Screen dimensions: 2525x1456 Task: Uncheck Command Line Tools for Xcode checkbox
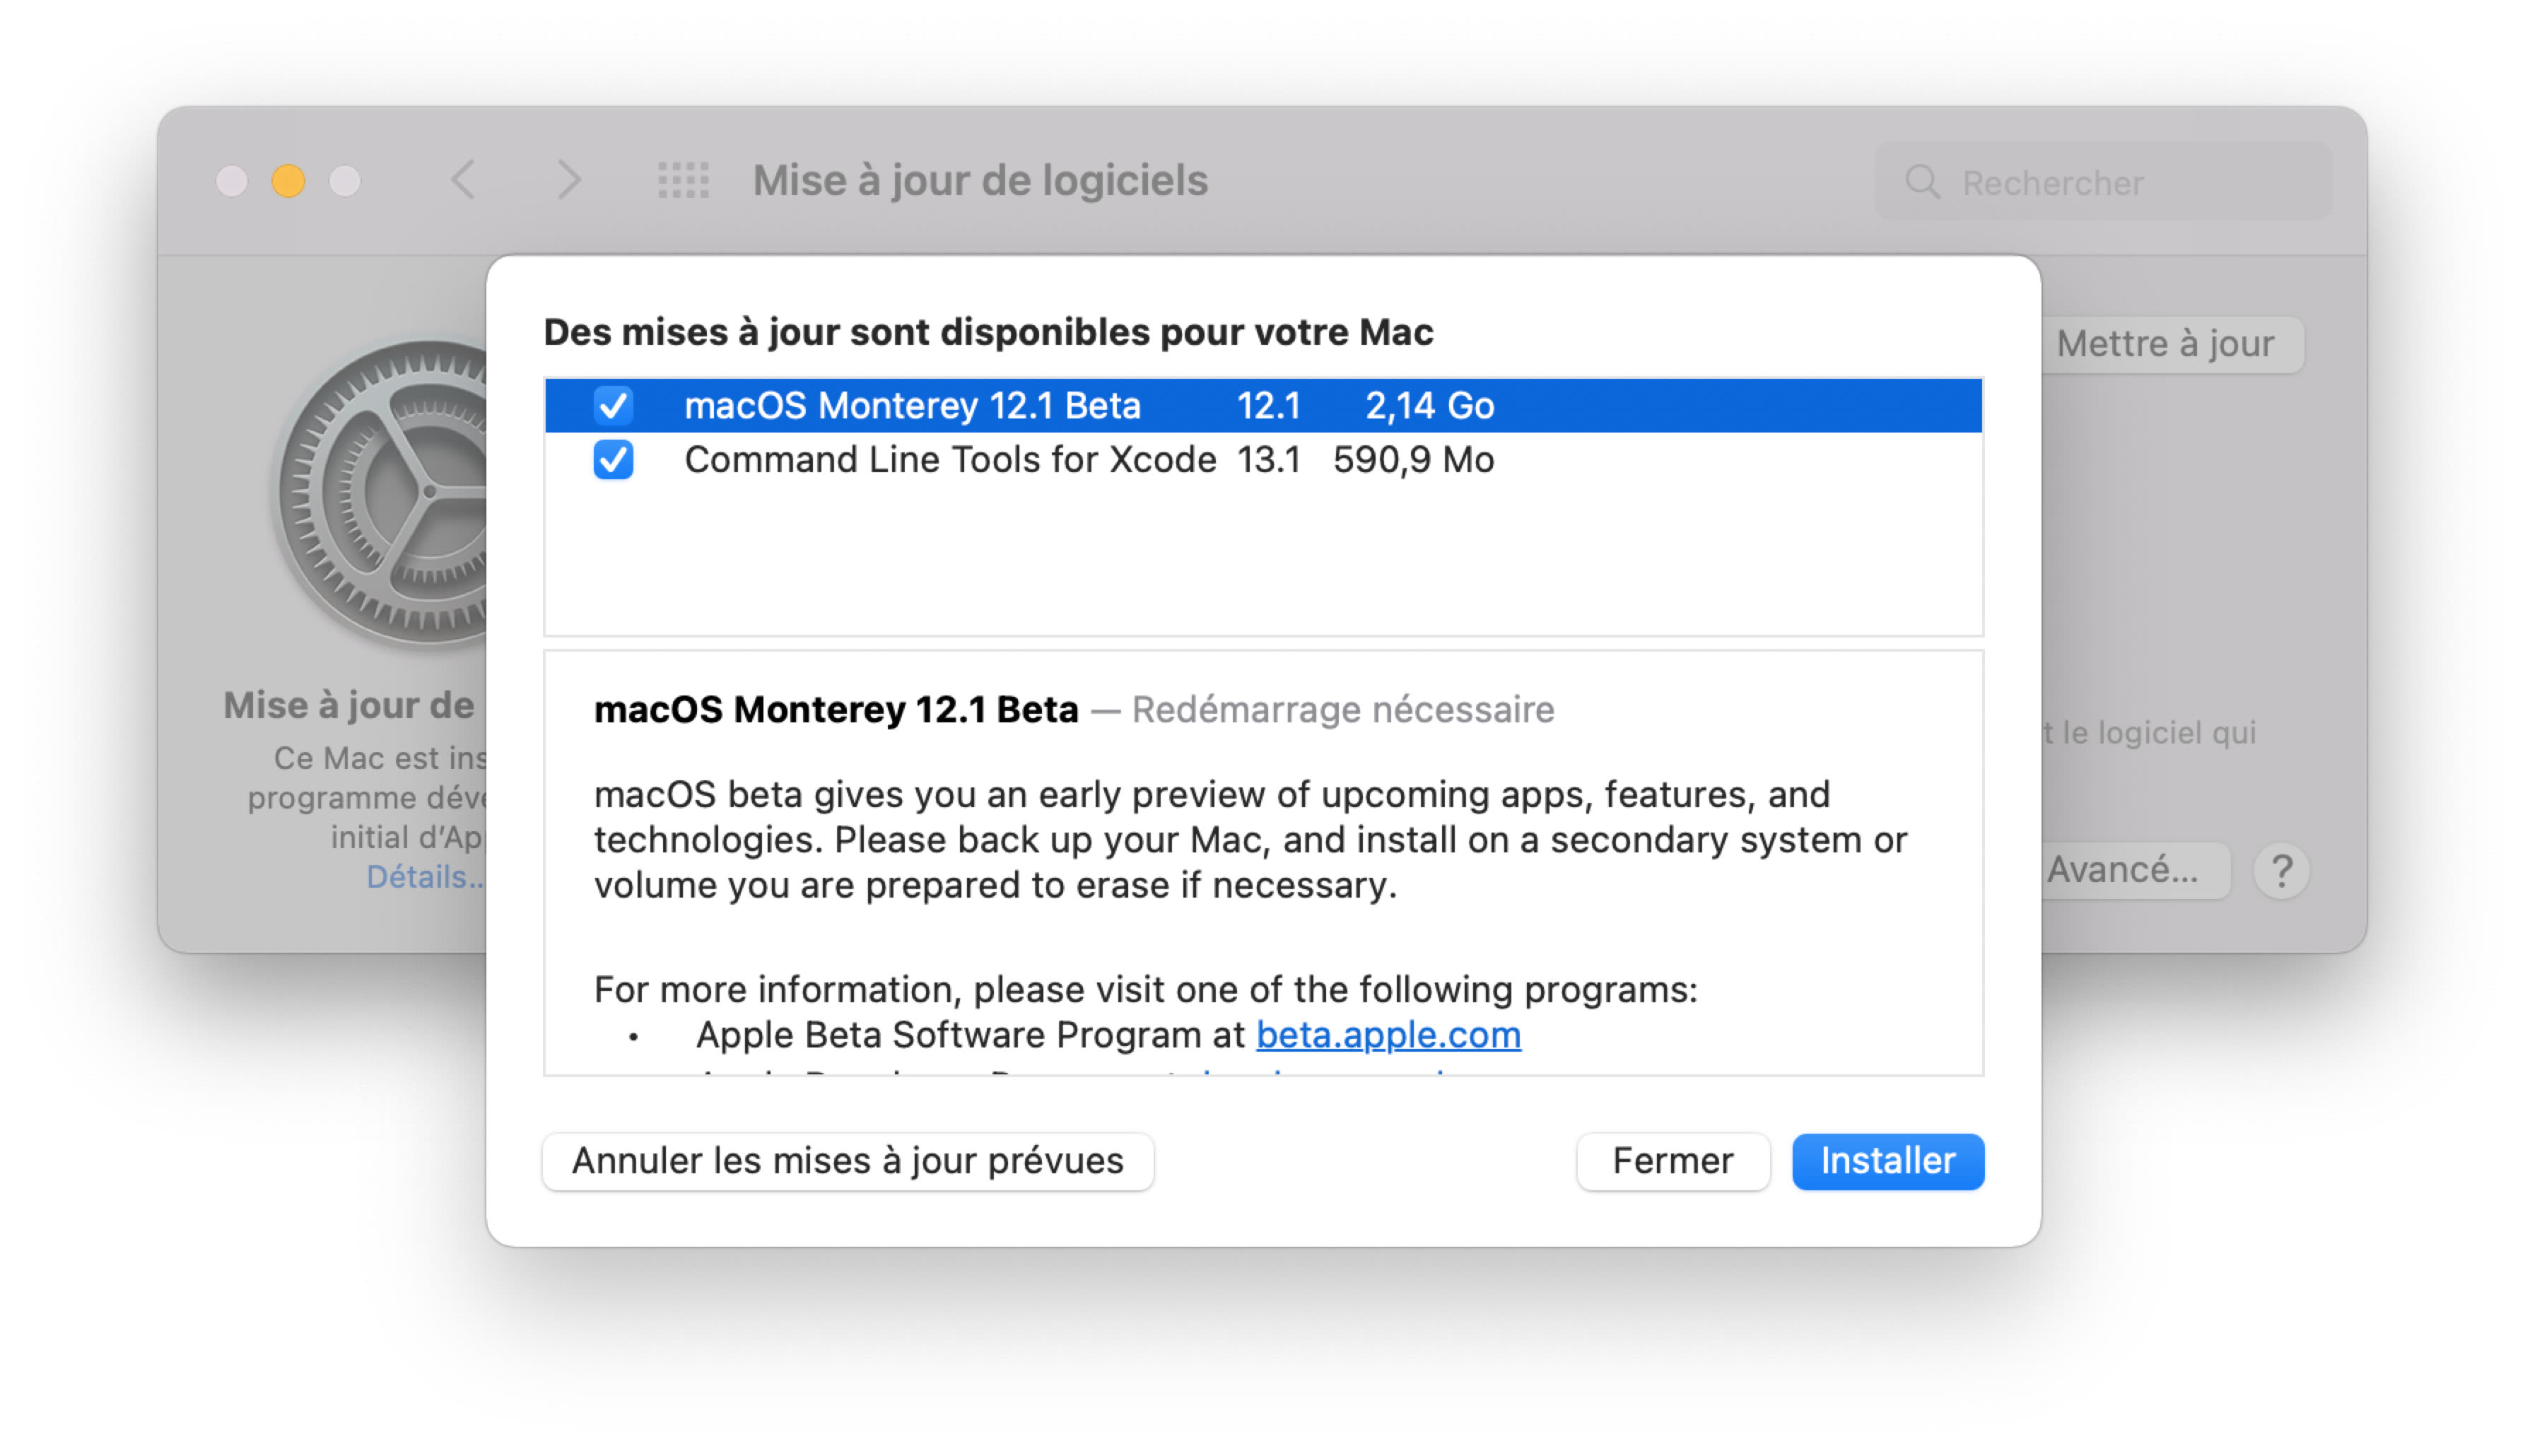(613, 460)
